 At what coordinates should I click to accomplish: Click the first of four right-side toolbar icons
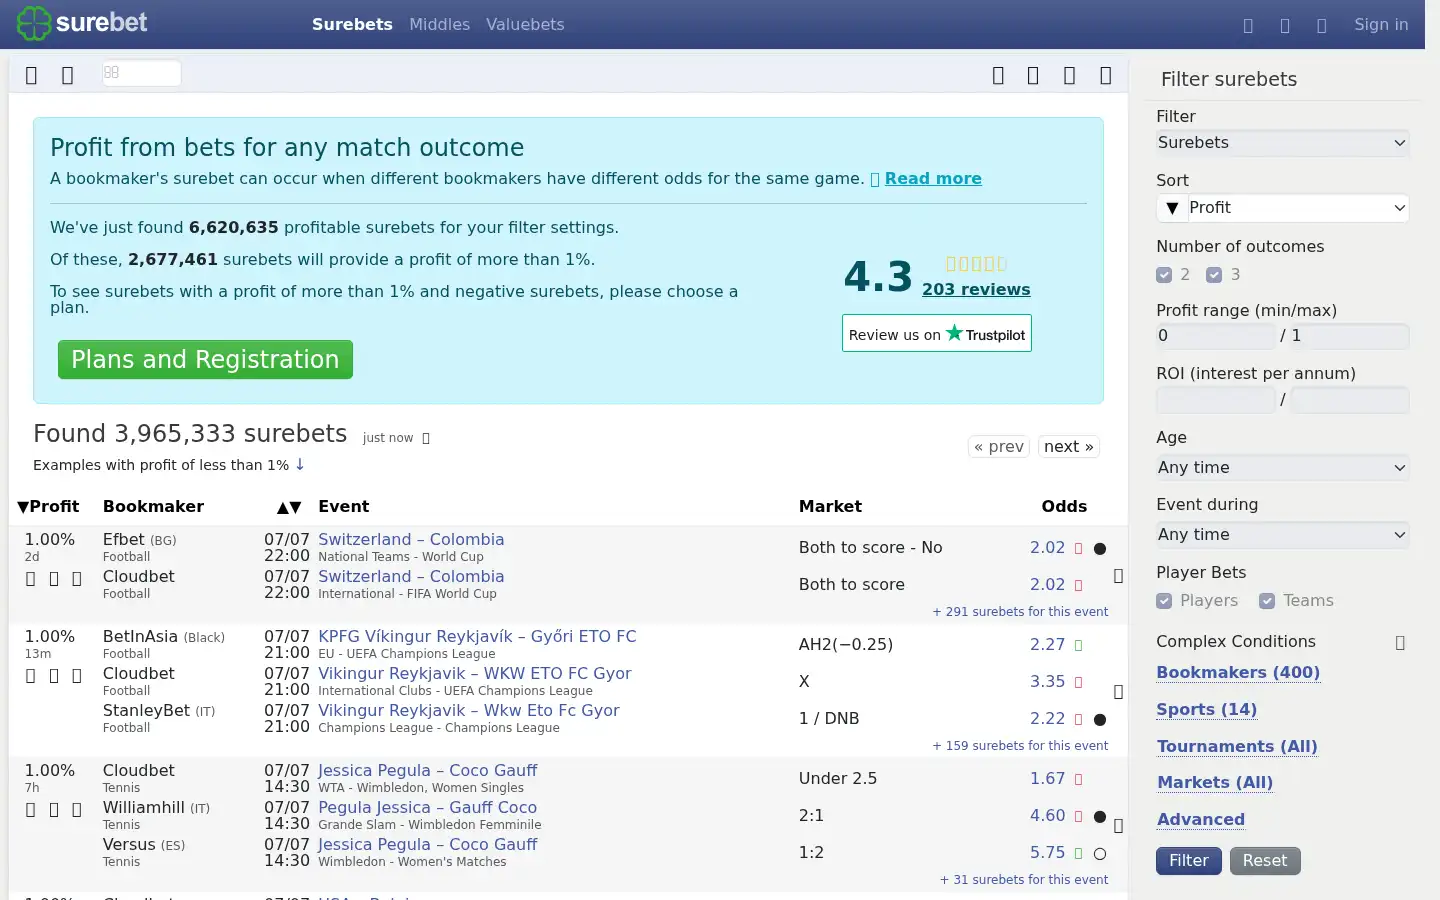pos(998,76)
